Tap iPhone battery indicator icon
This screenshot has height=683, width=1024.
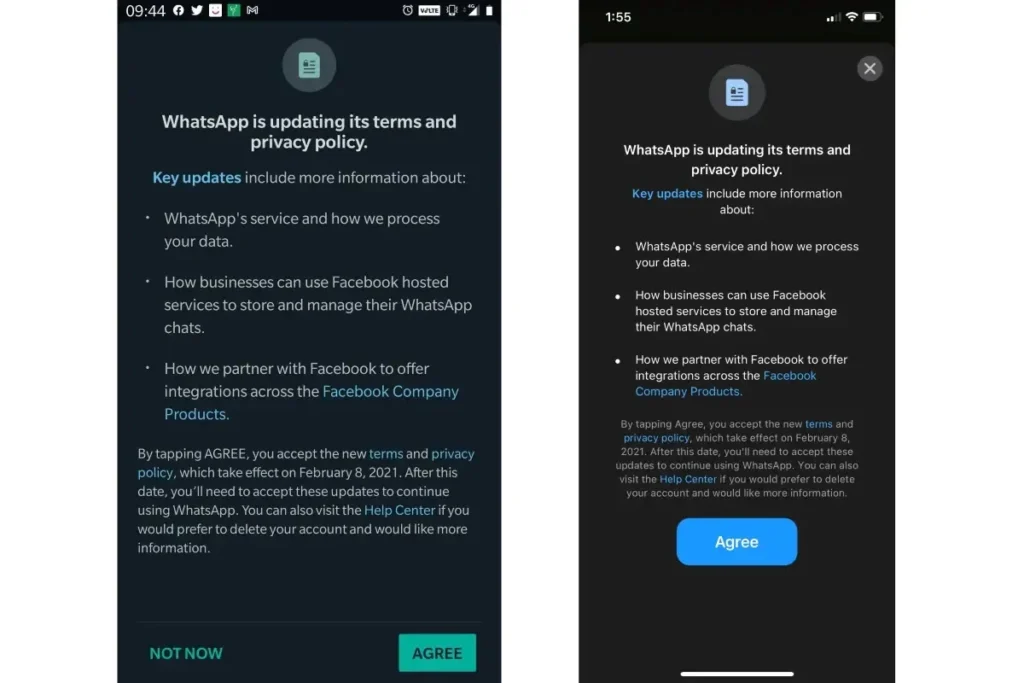coord(872,17)
